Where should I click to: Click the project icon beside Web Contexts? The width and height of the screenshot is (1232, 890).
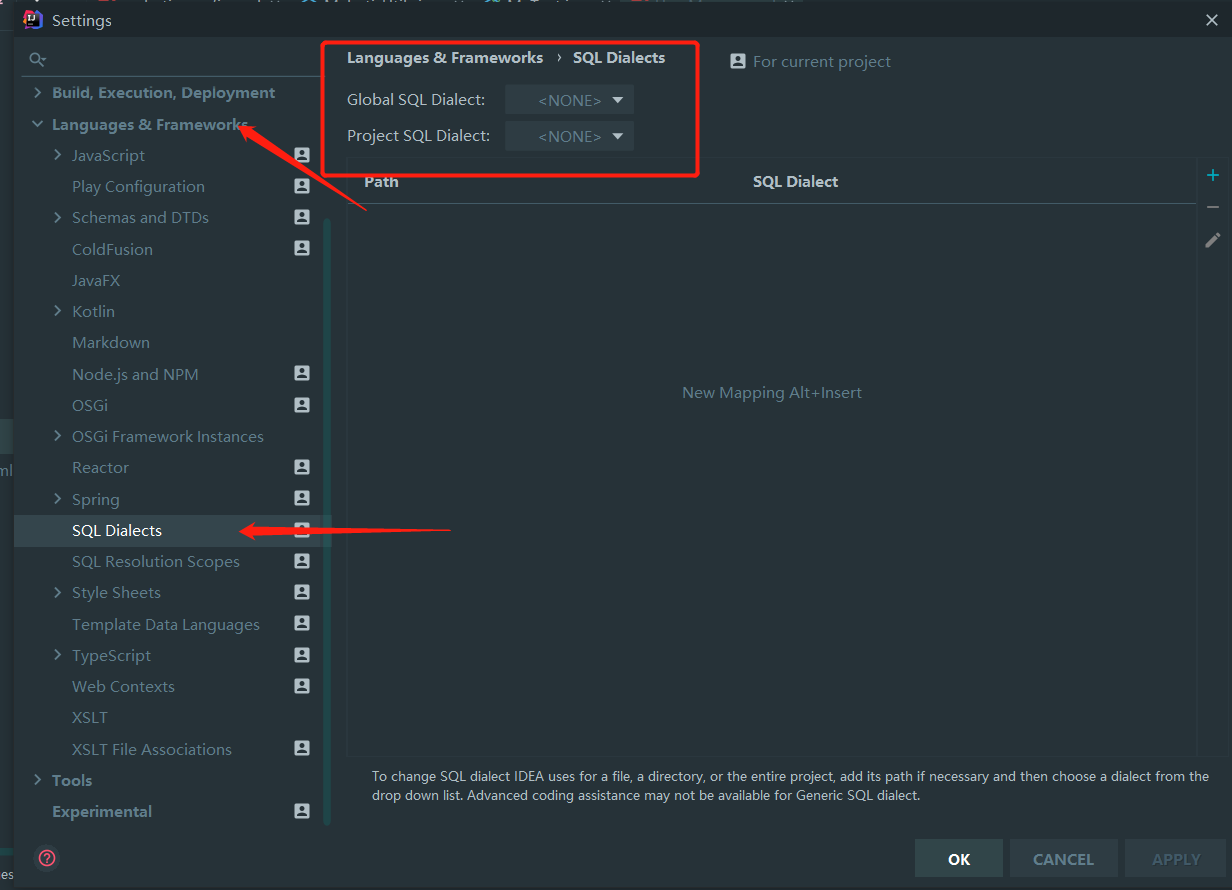pos(302,686)
